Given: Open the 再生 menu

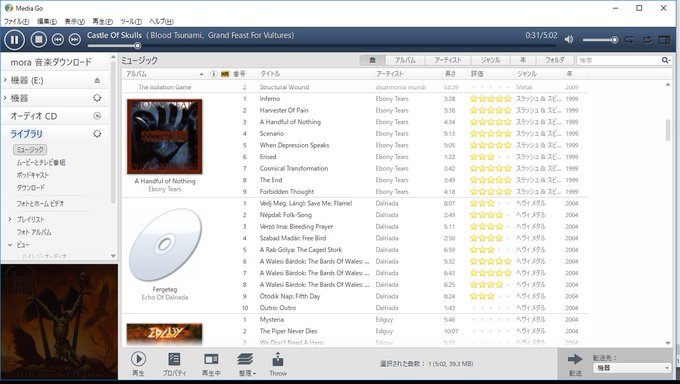Looking at the screenshot, I should pos(102,21).
